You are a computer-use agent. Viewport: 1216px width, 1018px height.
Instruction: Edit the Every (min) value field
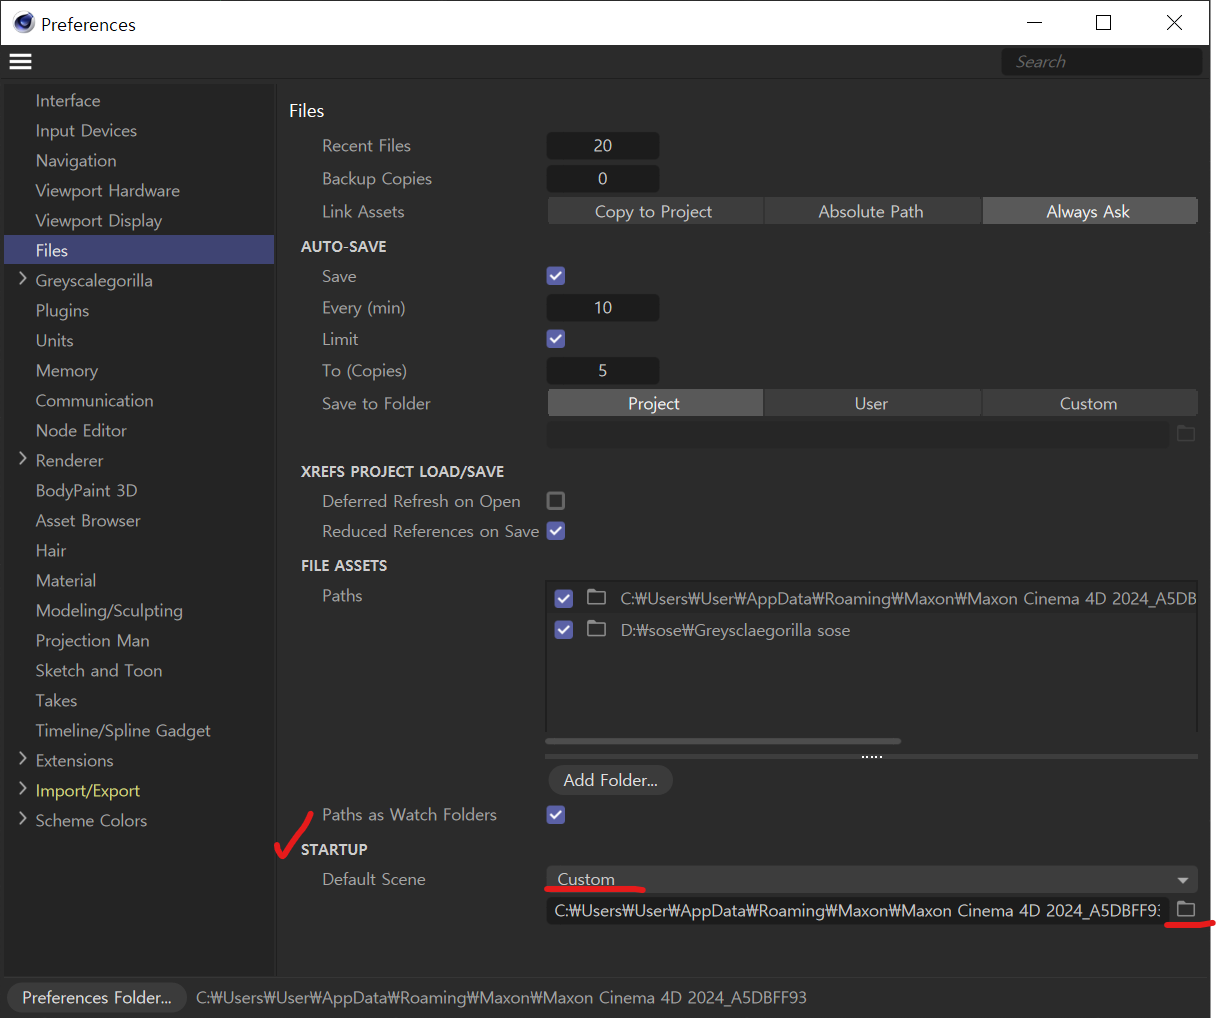click(x=603, y=307)
